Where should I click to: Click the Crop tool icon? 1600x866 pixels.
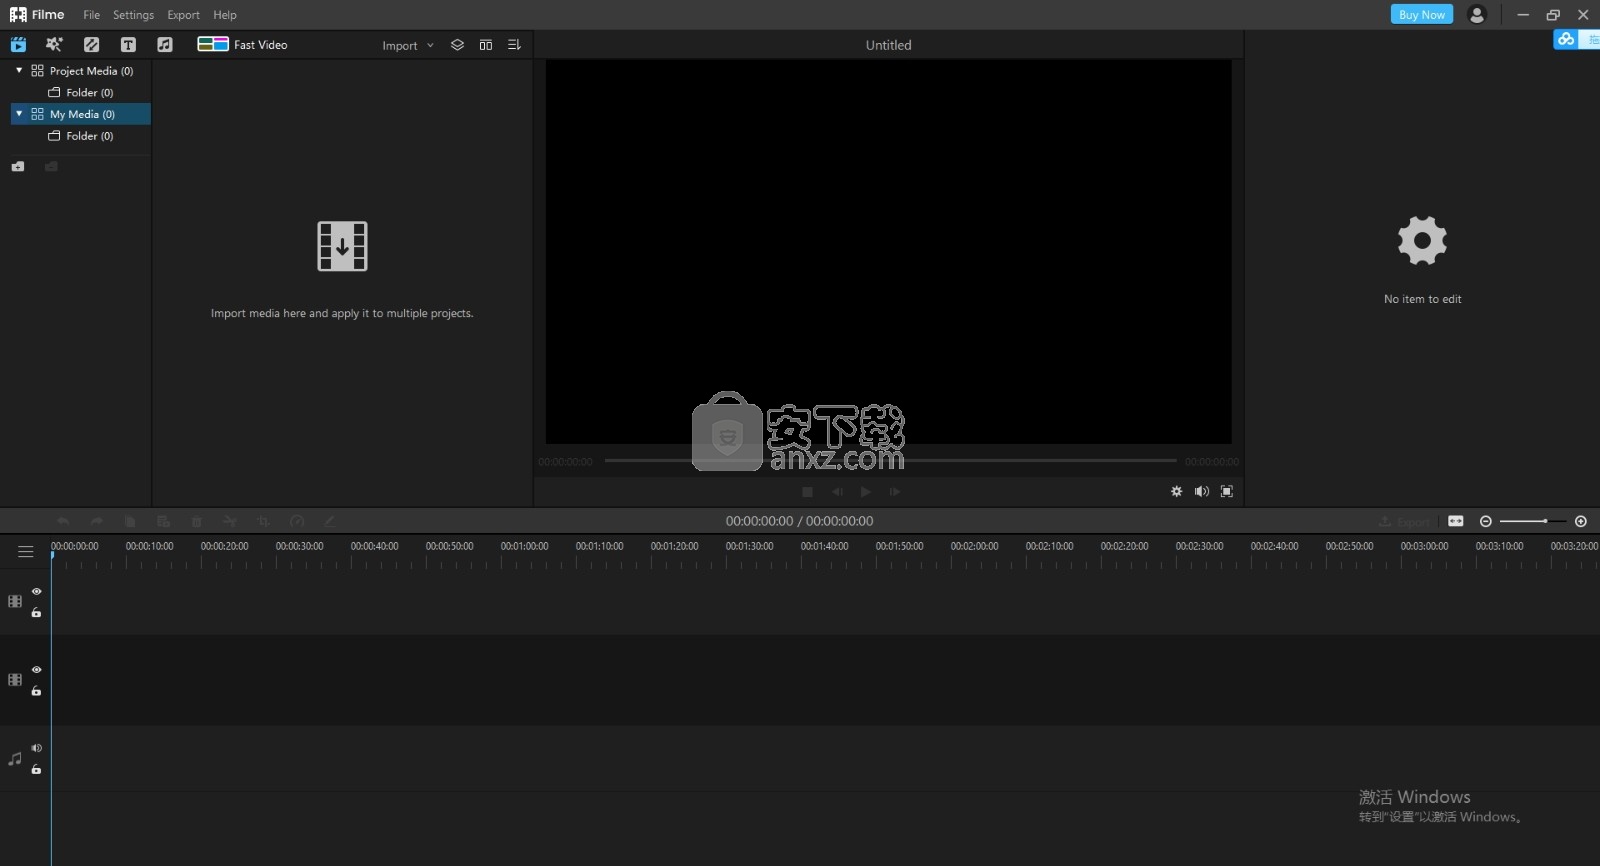pyautogui.click(x=264, y=521)
